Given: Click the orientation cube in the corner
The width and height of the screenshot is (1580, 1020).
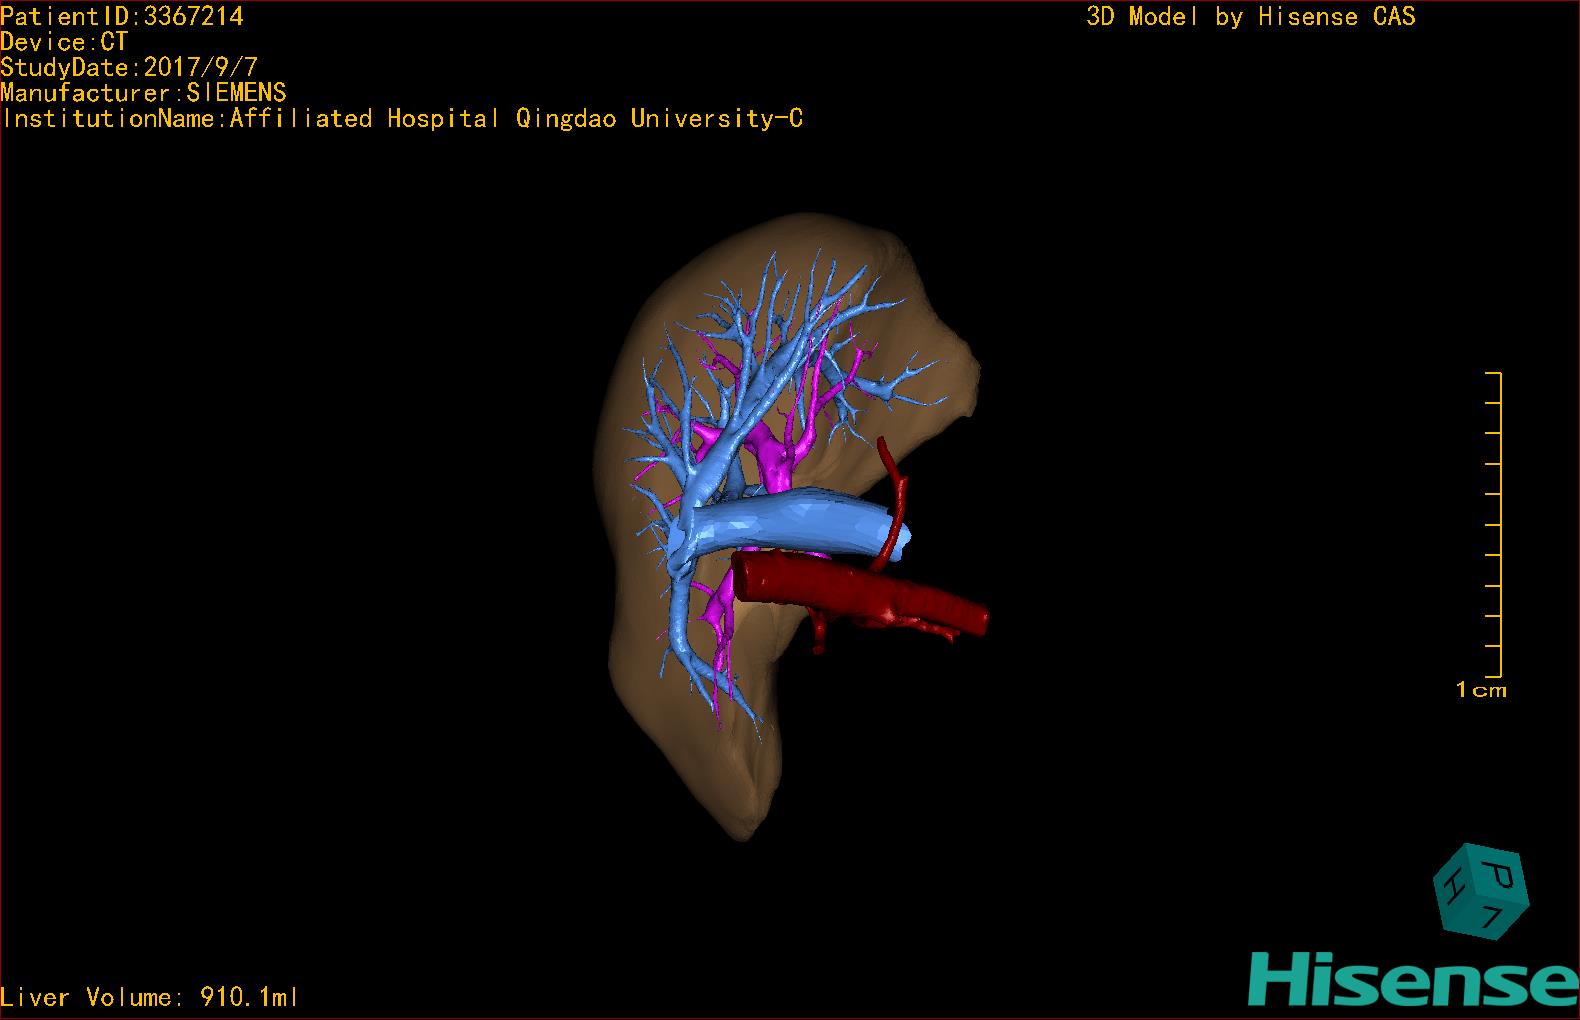Looking at the screenshot, I should 1481,890.
